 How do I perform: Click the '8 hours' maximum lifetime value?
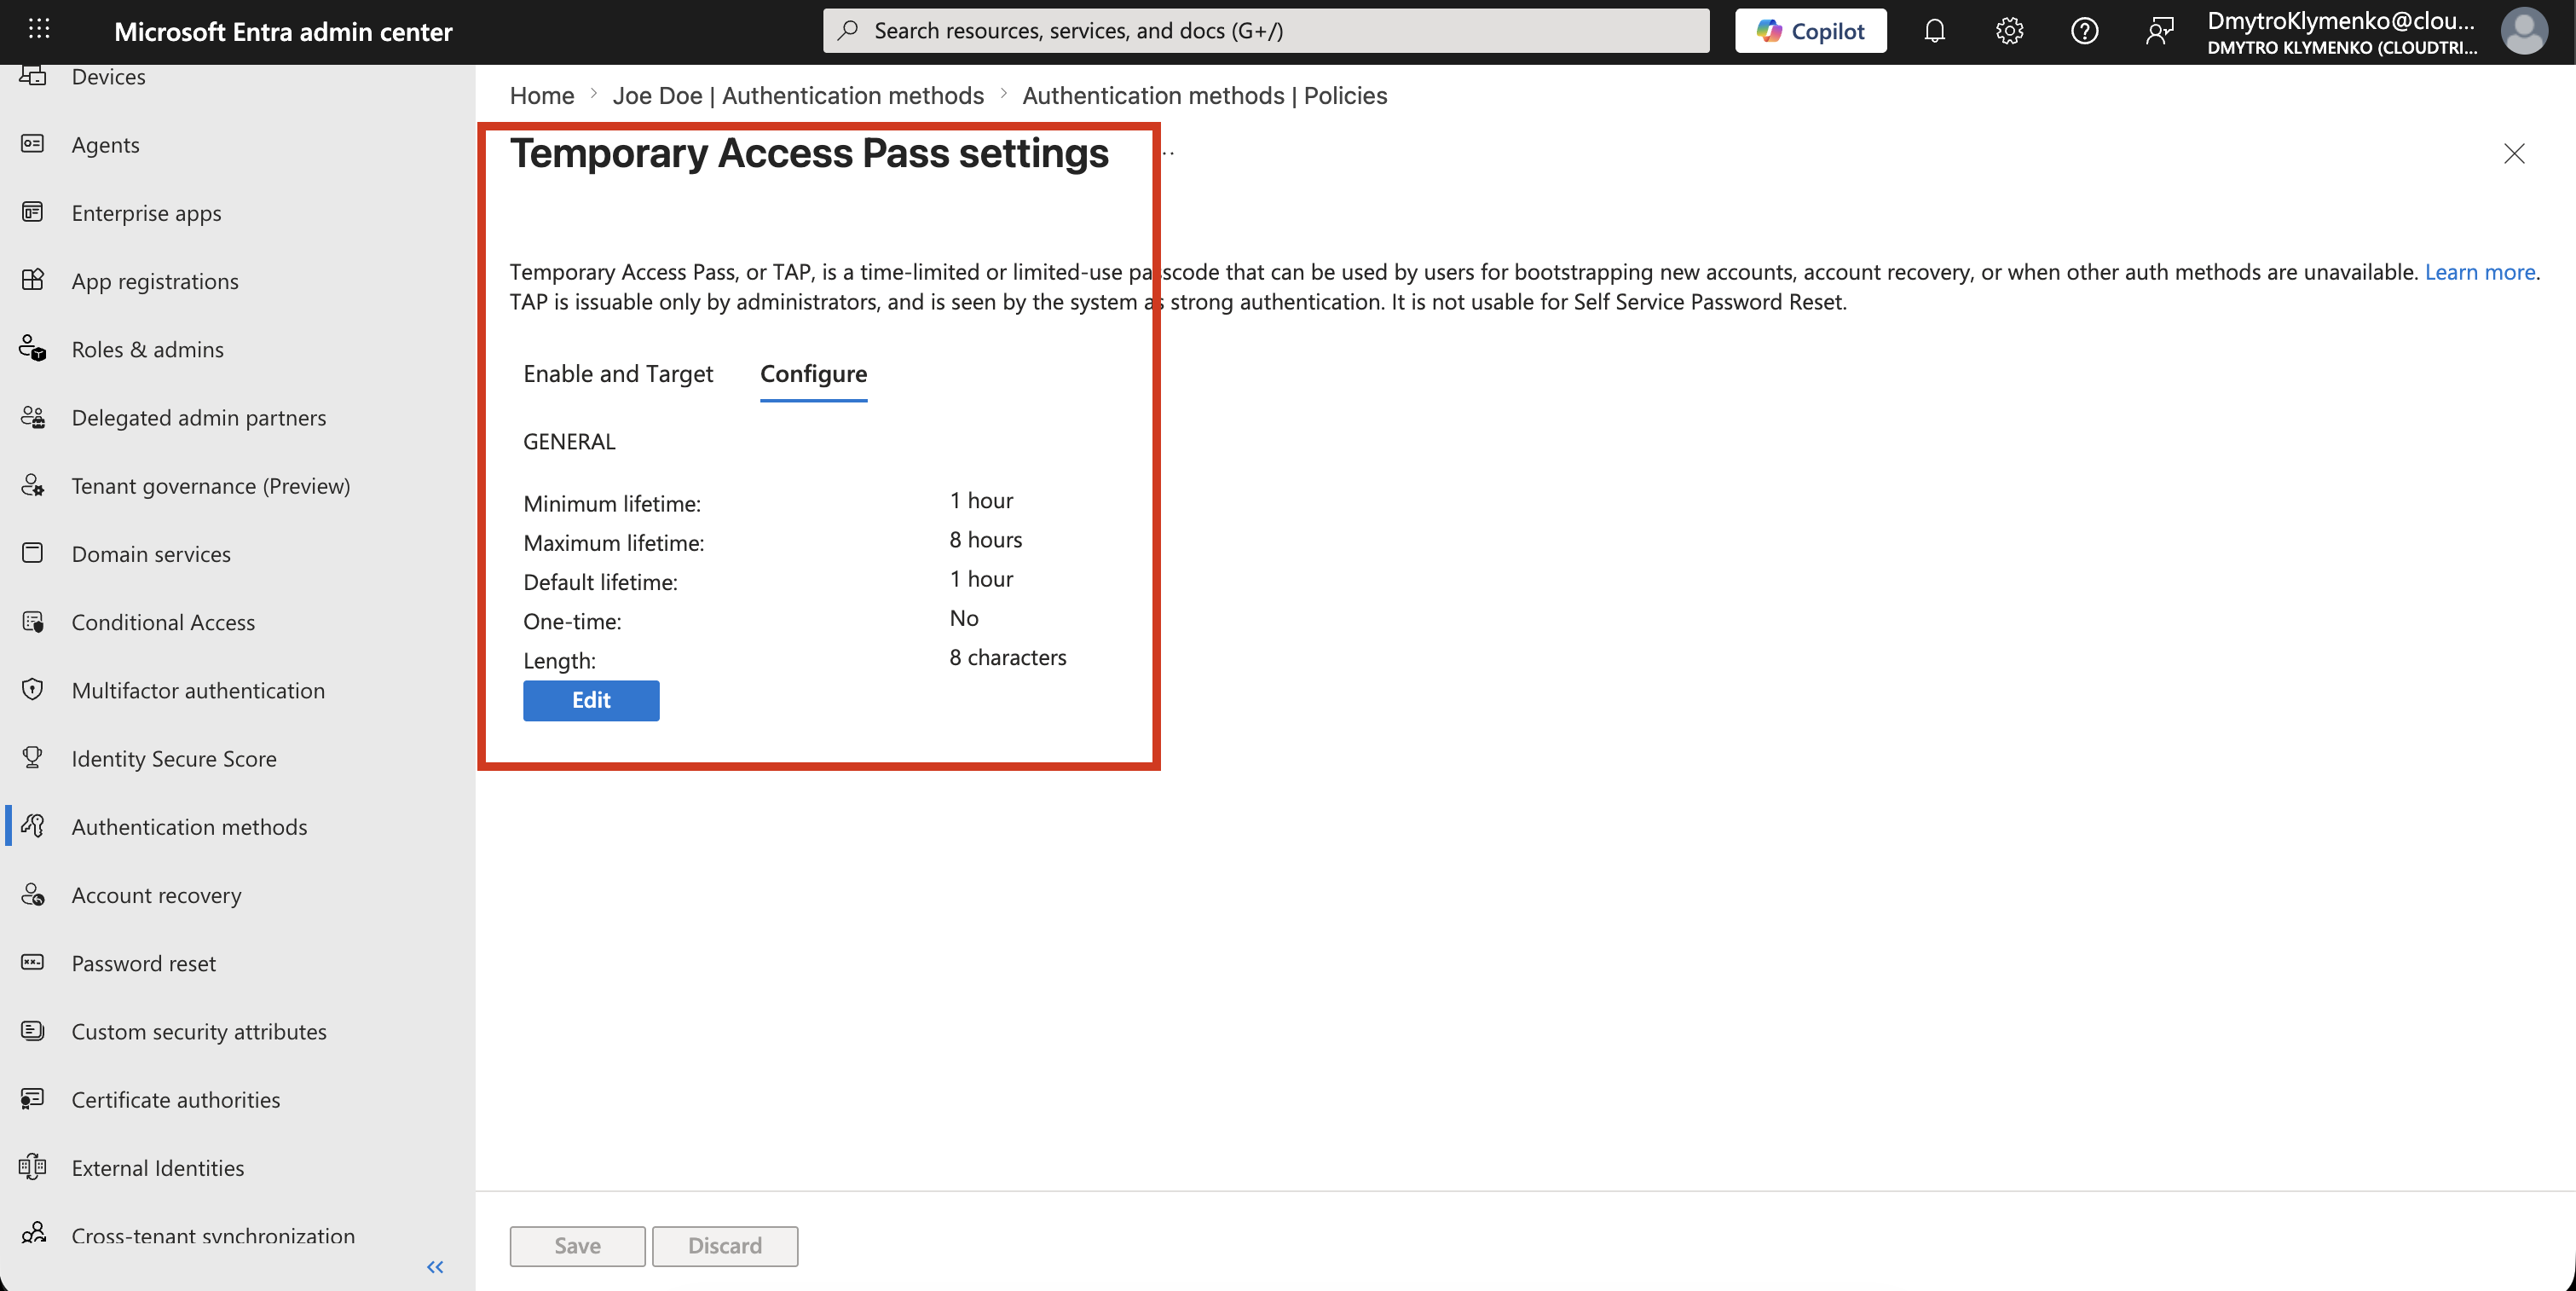[x=985, y=540]
